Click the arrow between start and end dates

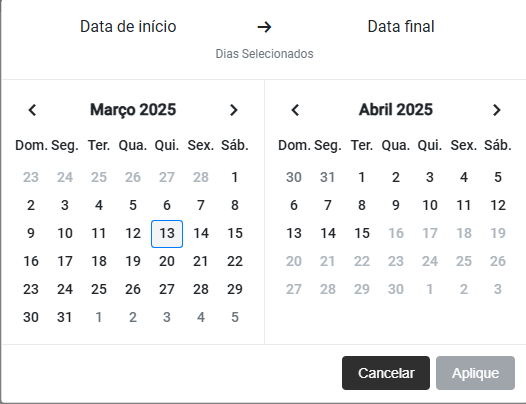point(264,27)
